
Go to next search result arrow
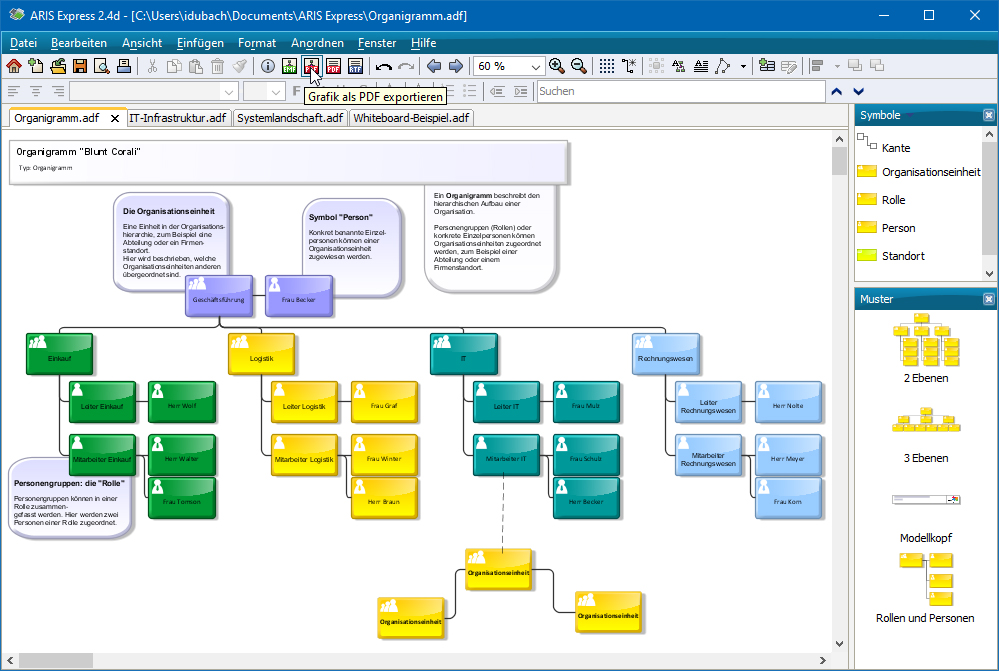coord(859,92)
